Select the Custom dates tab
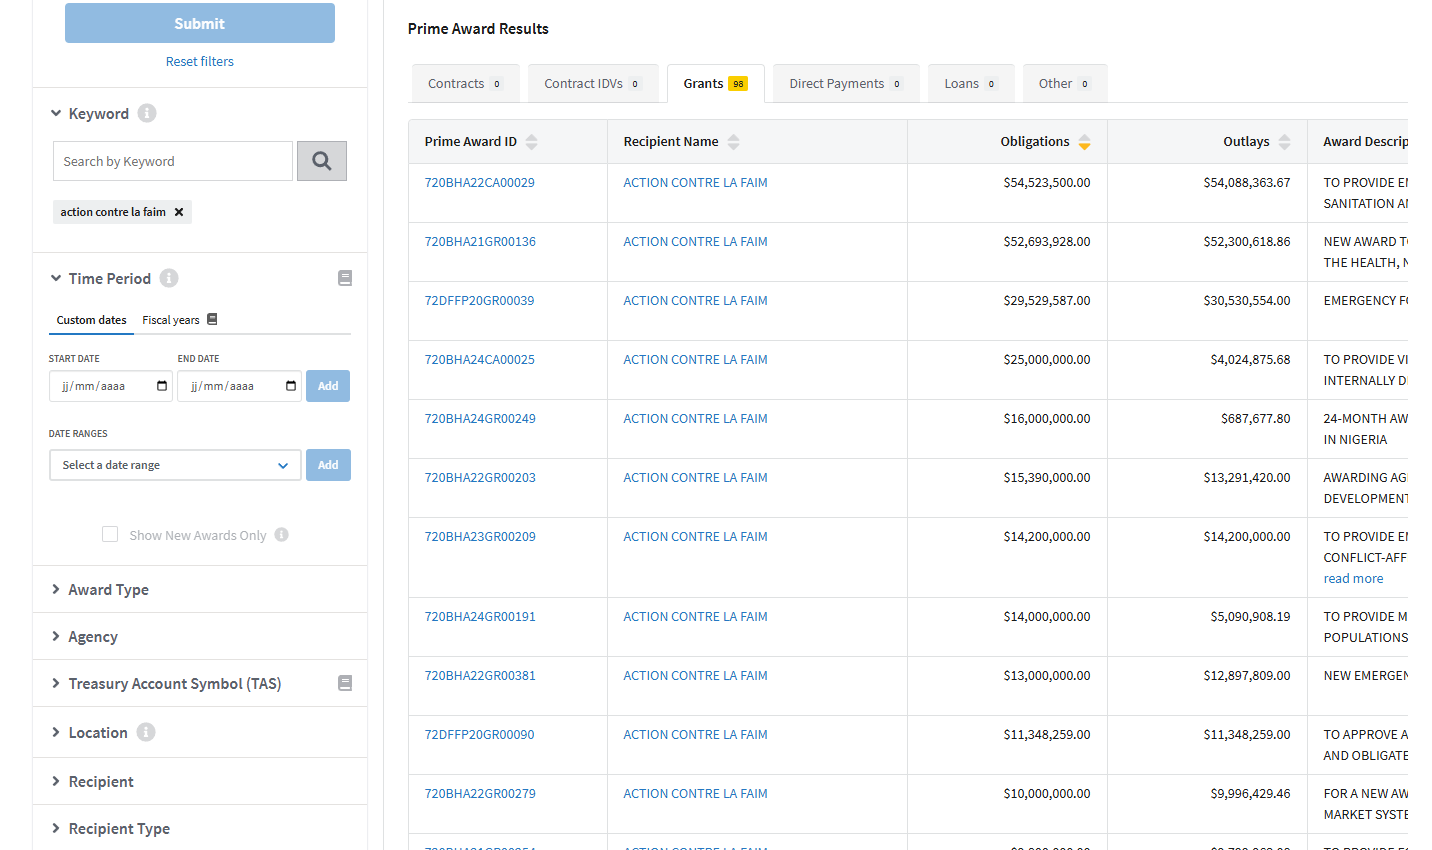This screenshot has width=1432, height=850. [x=91, y=320]
